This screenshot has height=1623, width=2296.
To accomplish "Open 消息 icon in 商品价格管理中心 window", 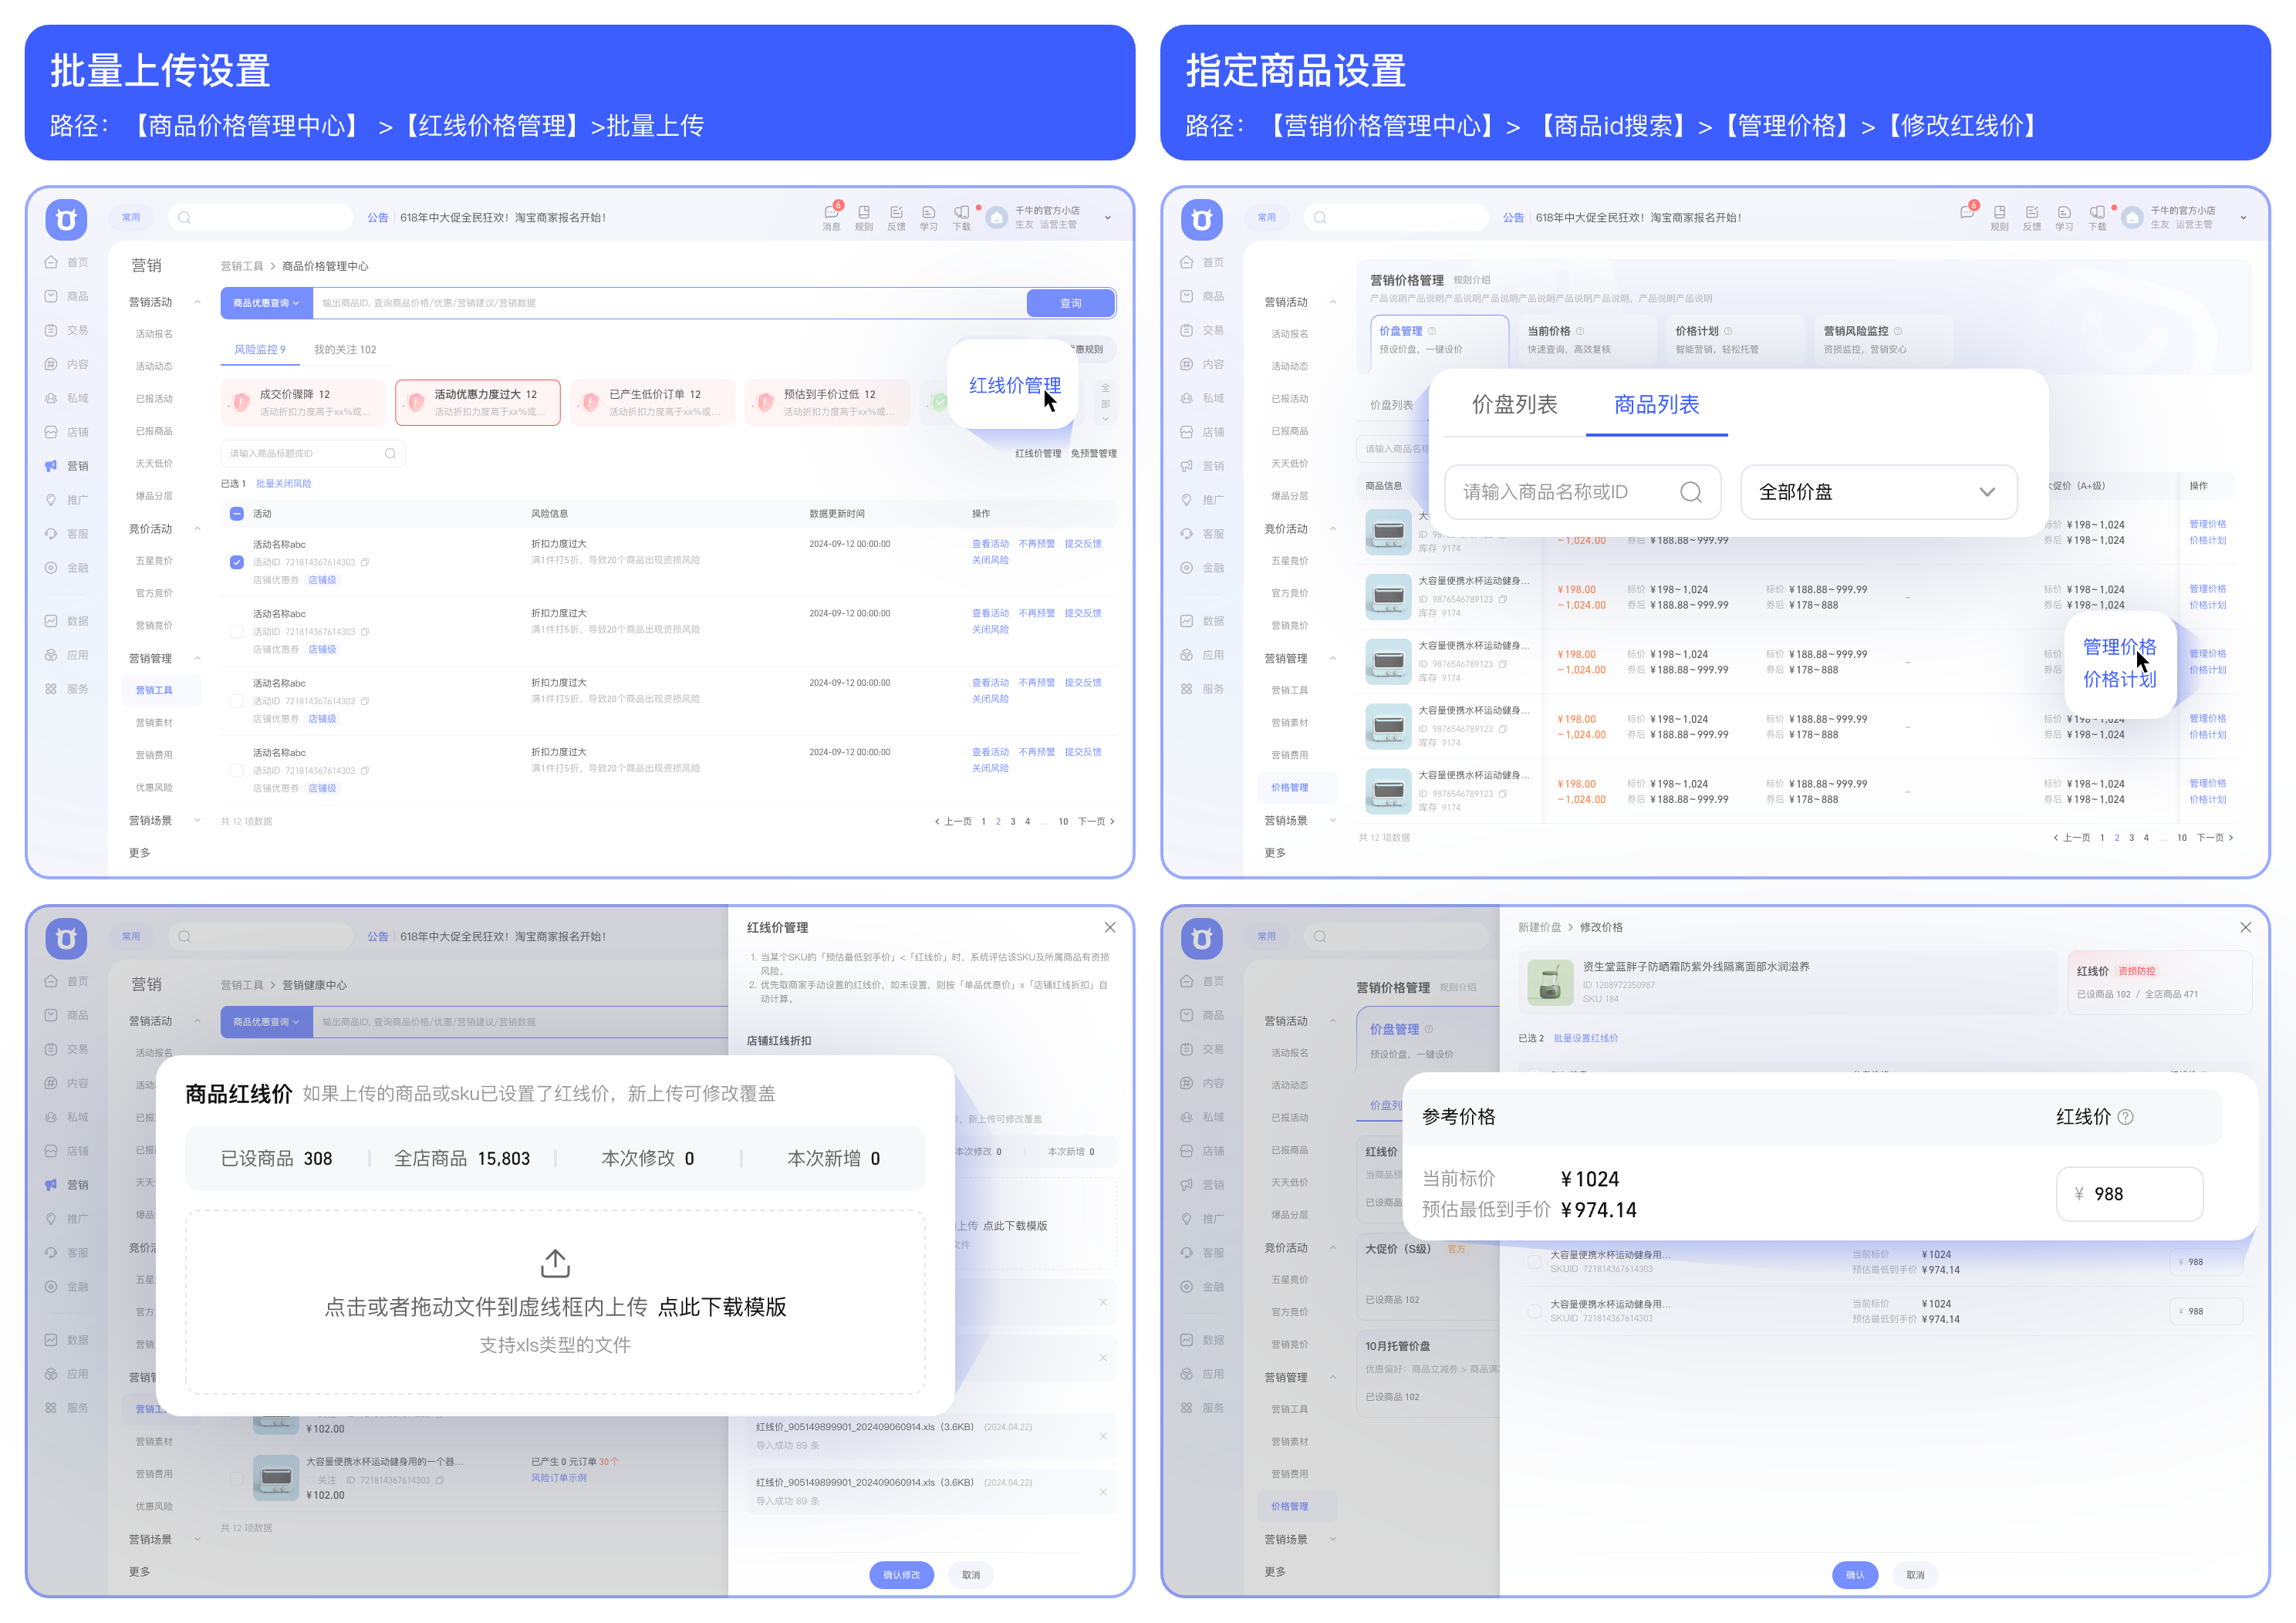I will click(x=831, y=217).
